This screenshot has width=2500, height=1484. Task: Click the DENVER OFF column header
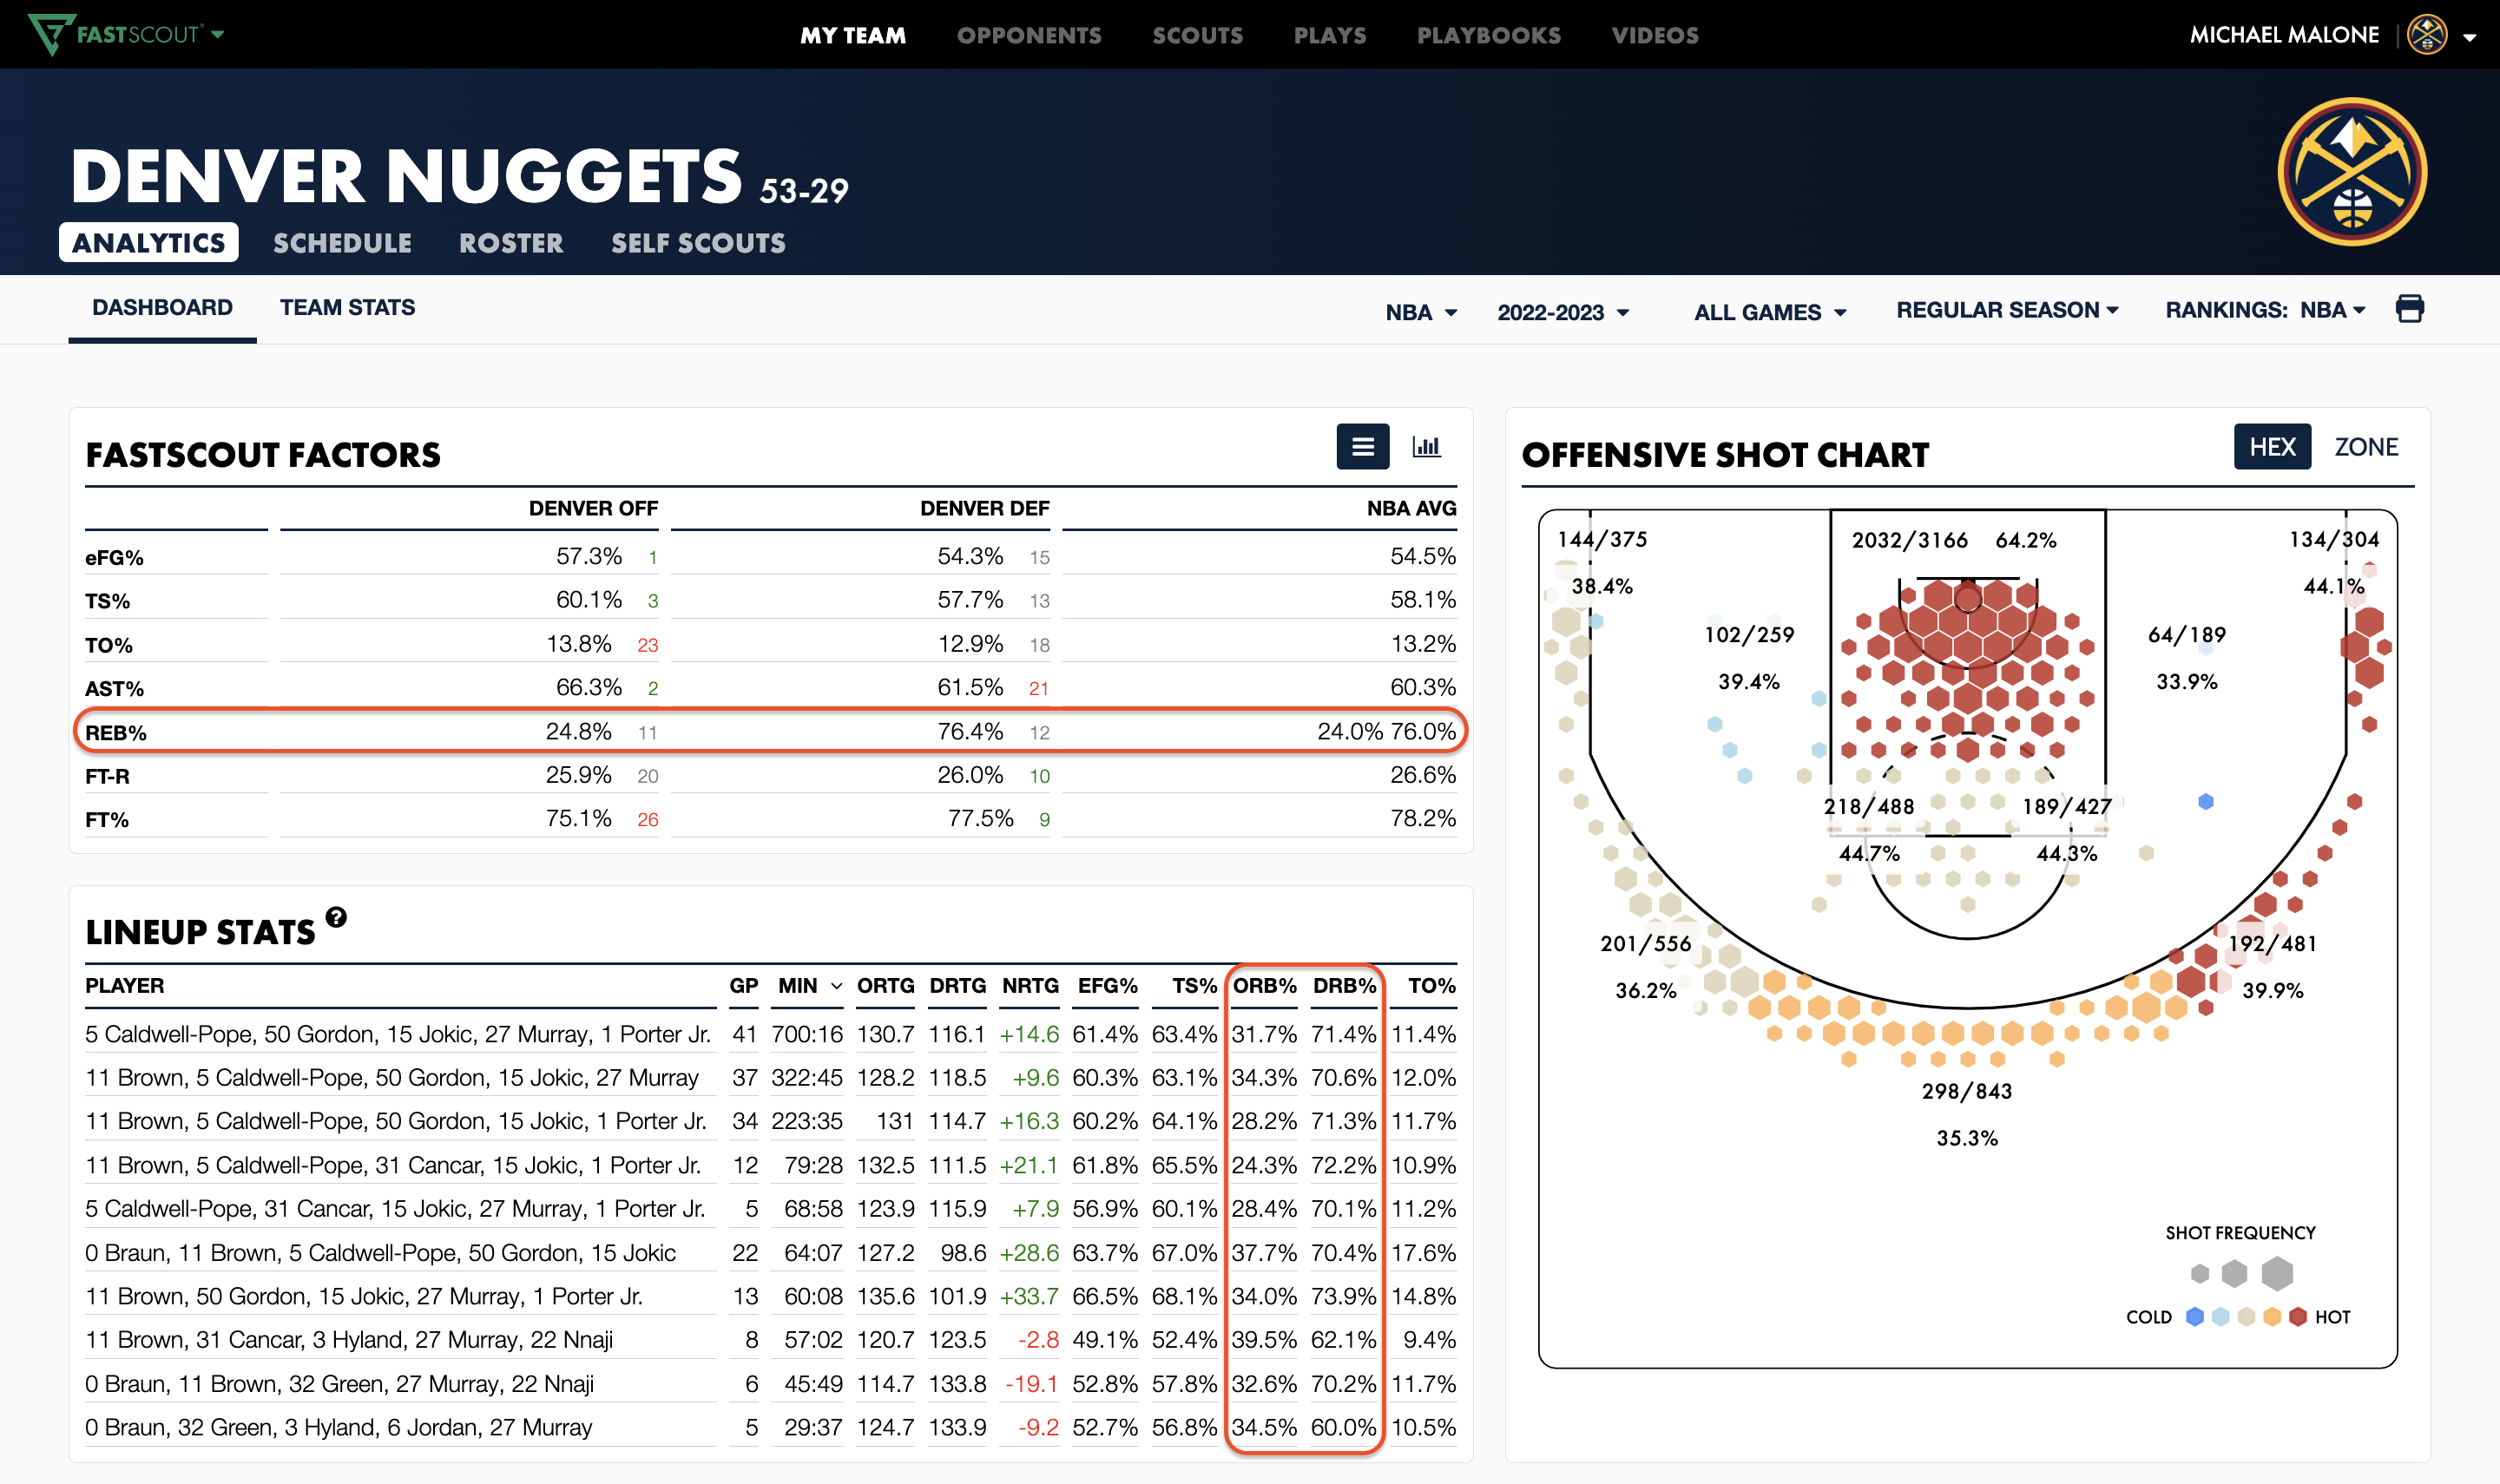pyautogui.click(x=593, y=508)
